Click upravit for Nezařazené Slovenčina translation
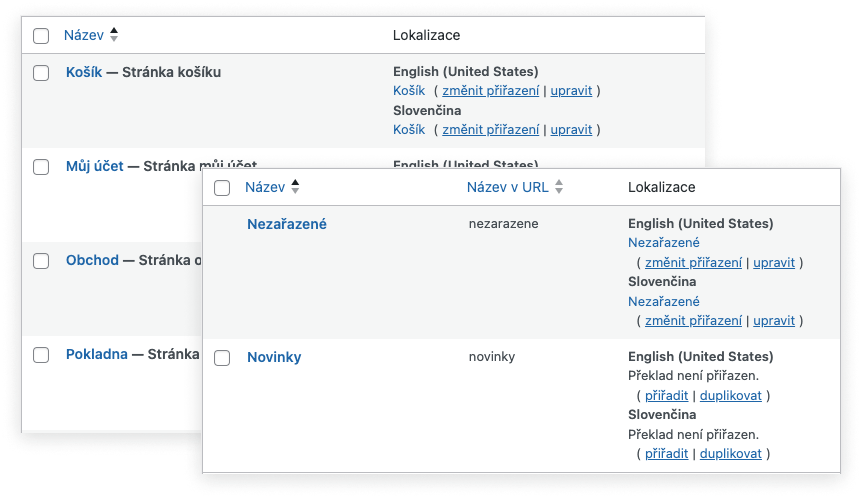862x499 pixels. [774, 321]
